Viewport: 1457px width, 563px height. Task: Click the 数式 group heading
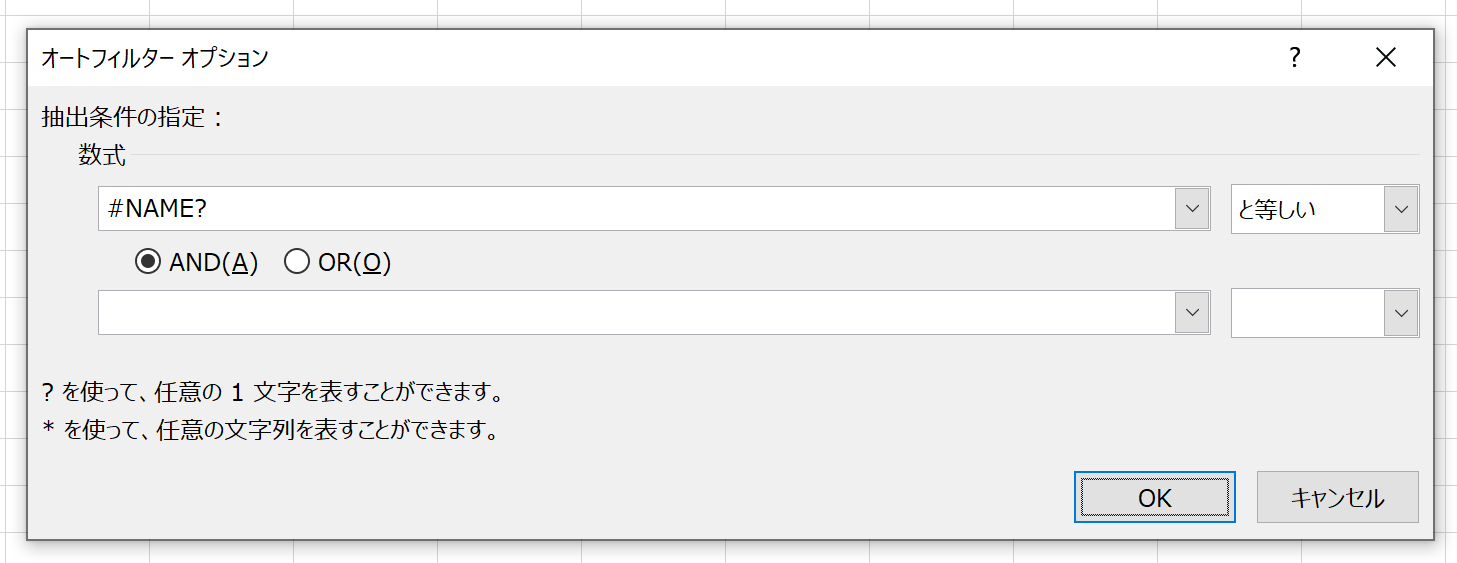point(102,155)
